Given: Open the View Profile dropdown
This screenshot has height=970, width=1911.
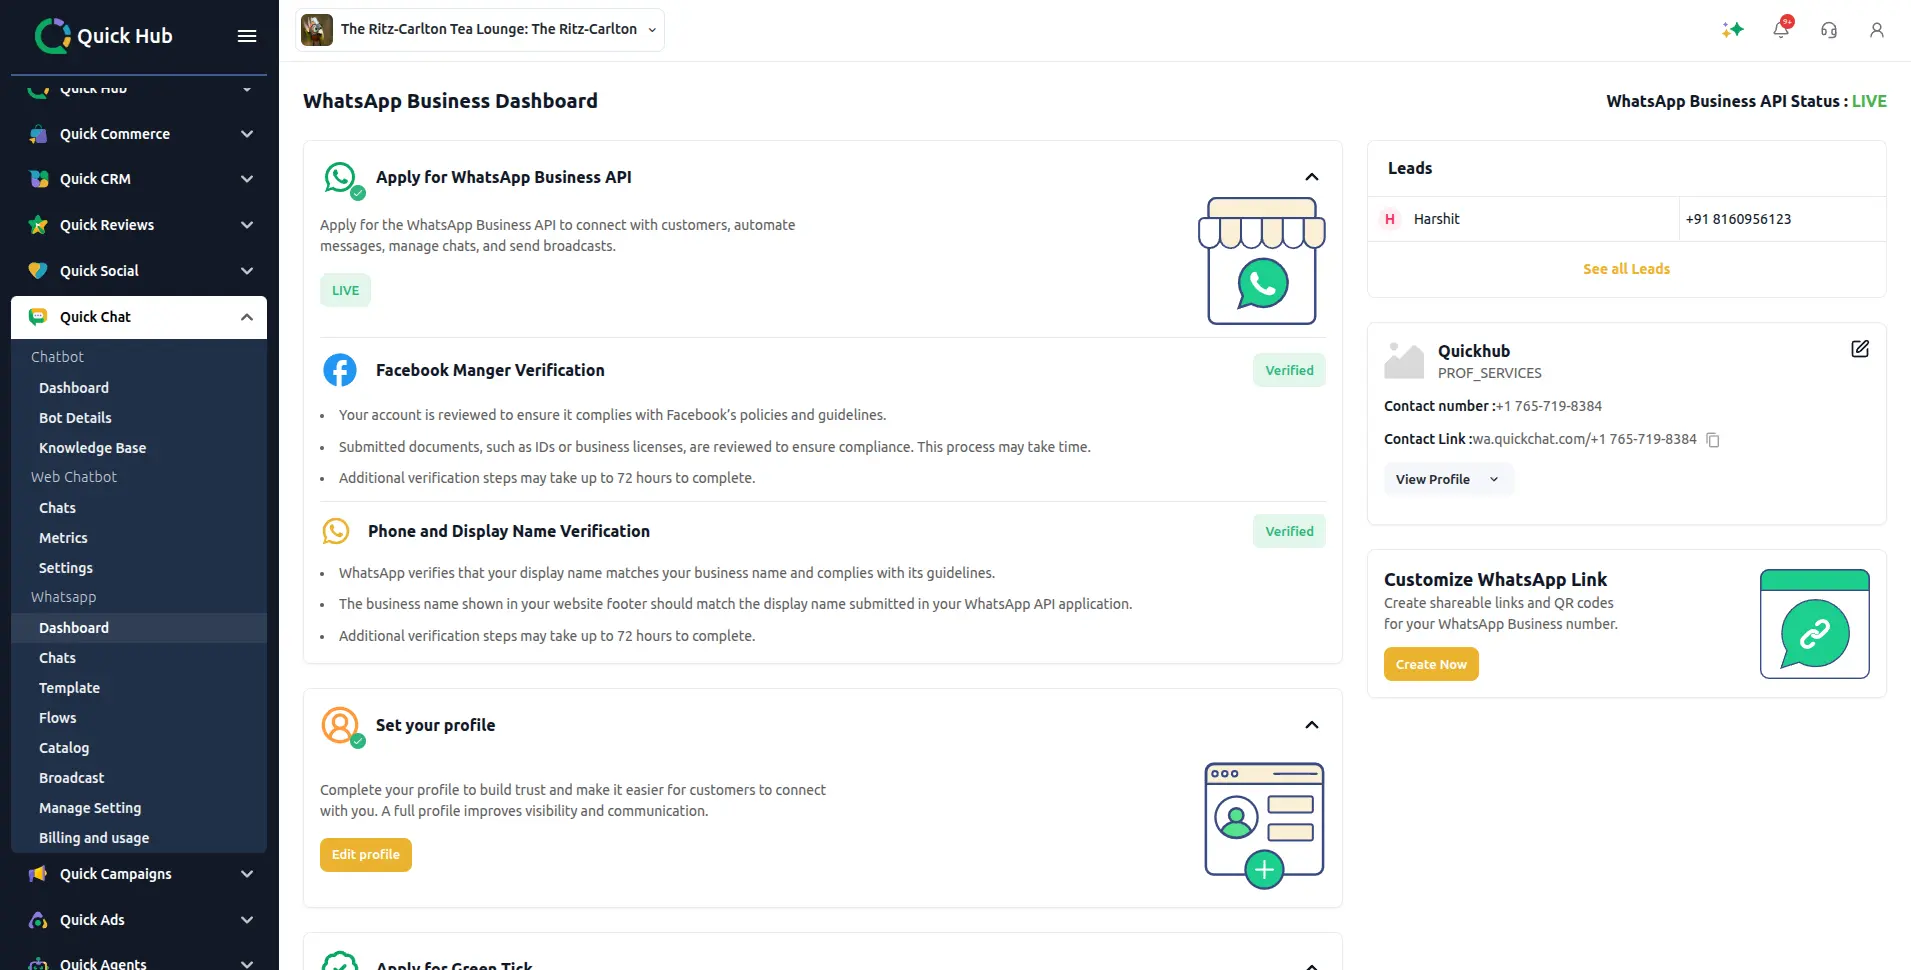Looking at the screenshot, I should coord(1448,479).
